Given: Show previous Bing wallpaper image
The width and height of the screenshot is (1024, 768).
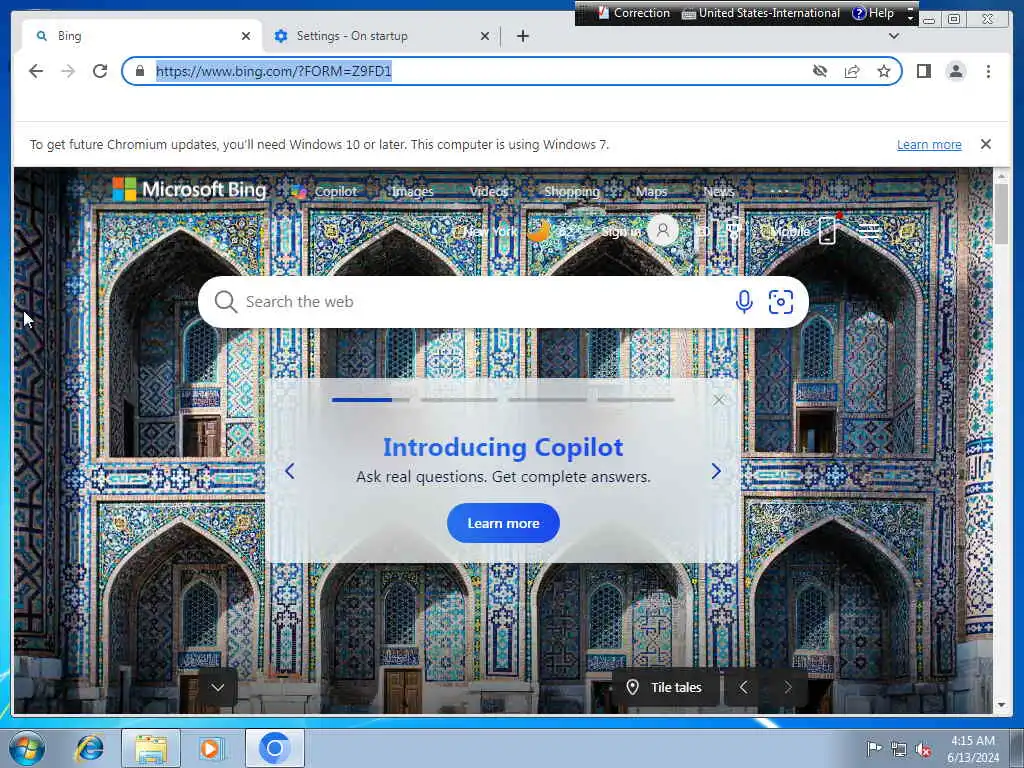Looking at the screenshot, I should 743,687.
